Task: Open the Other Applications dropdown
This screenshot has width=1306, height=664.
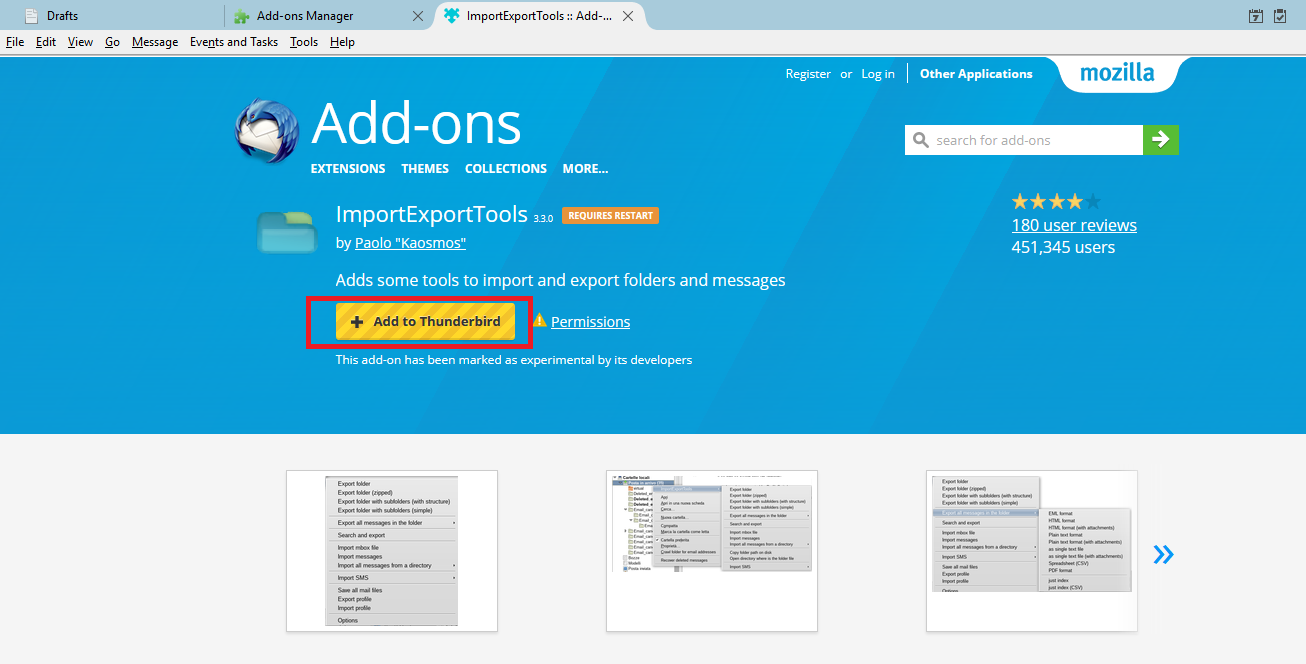Action: click(976, 74)
